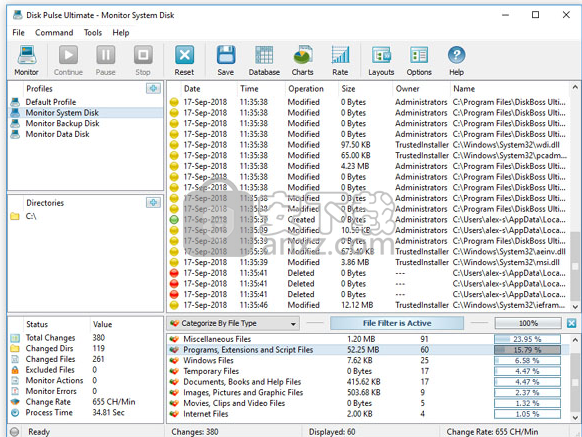Select the Temporary Files category row
The height and width of the screenshot is (437, 582).
368,371
